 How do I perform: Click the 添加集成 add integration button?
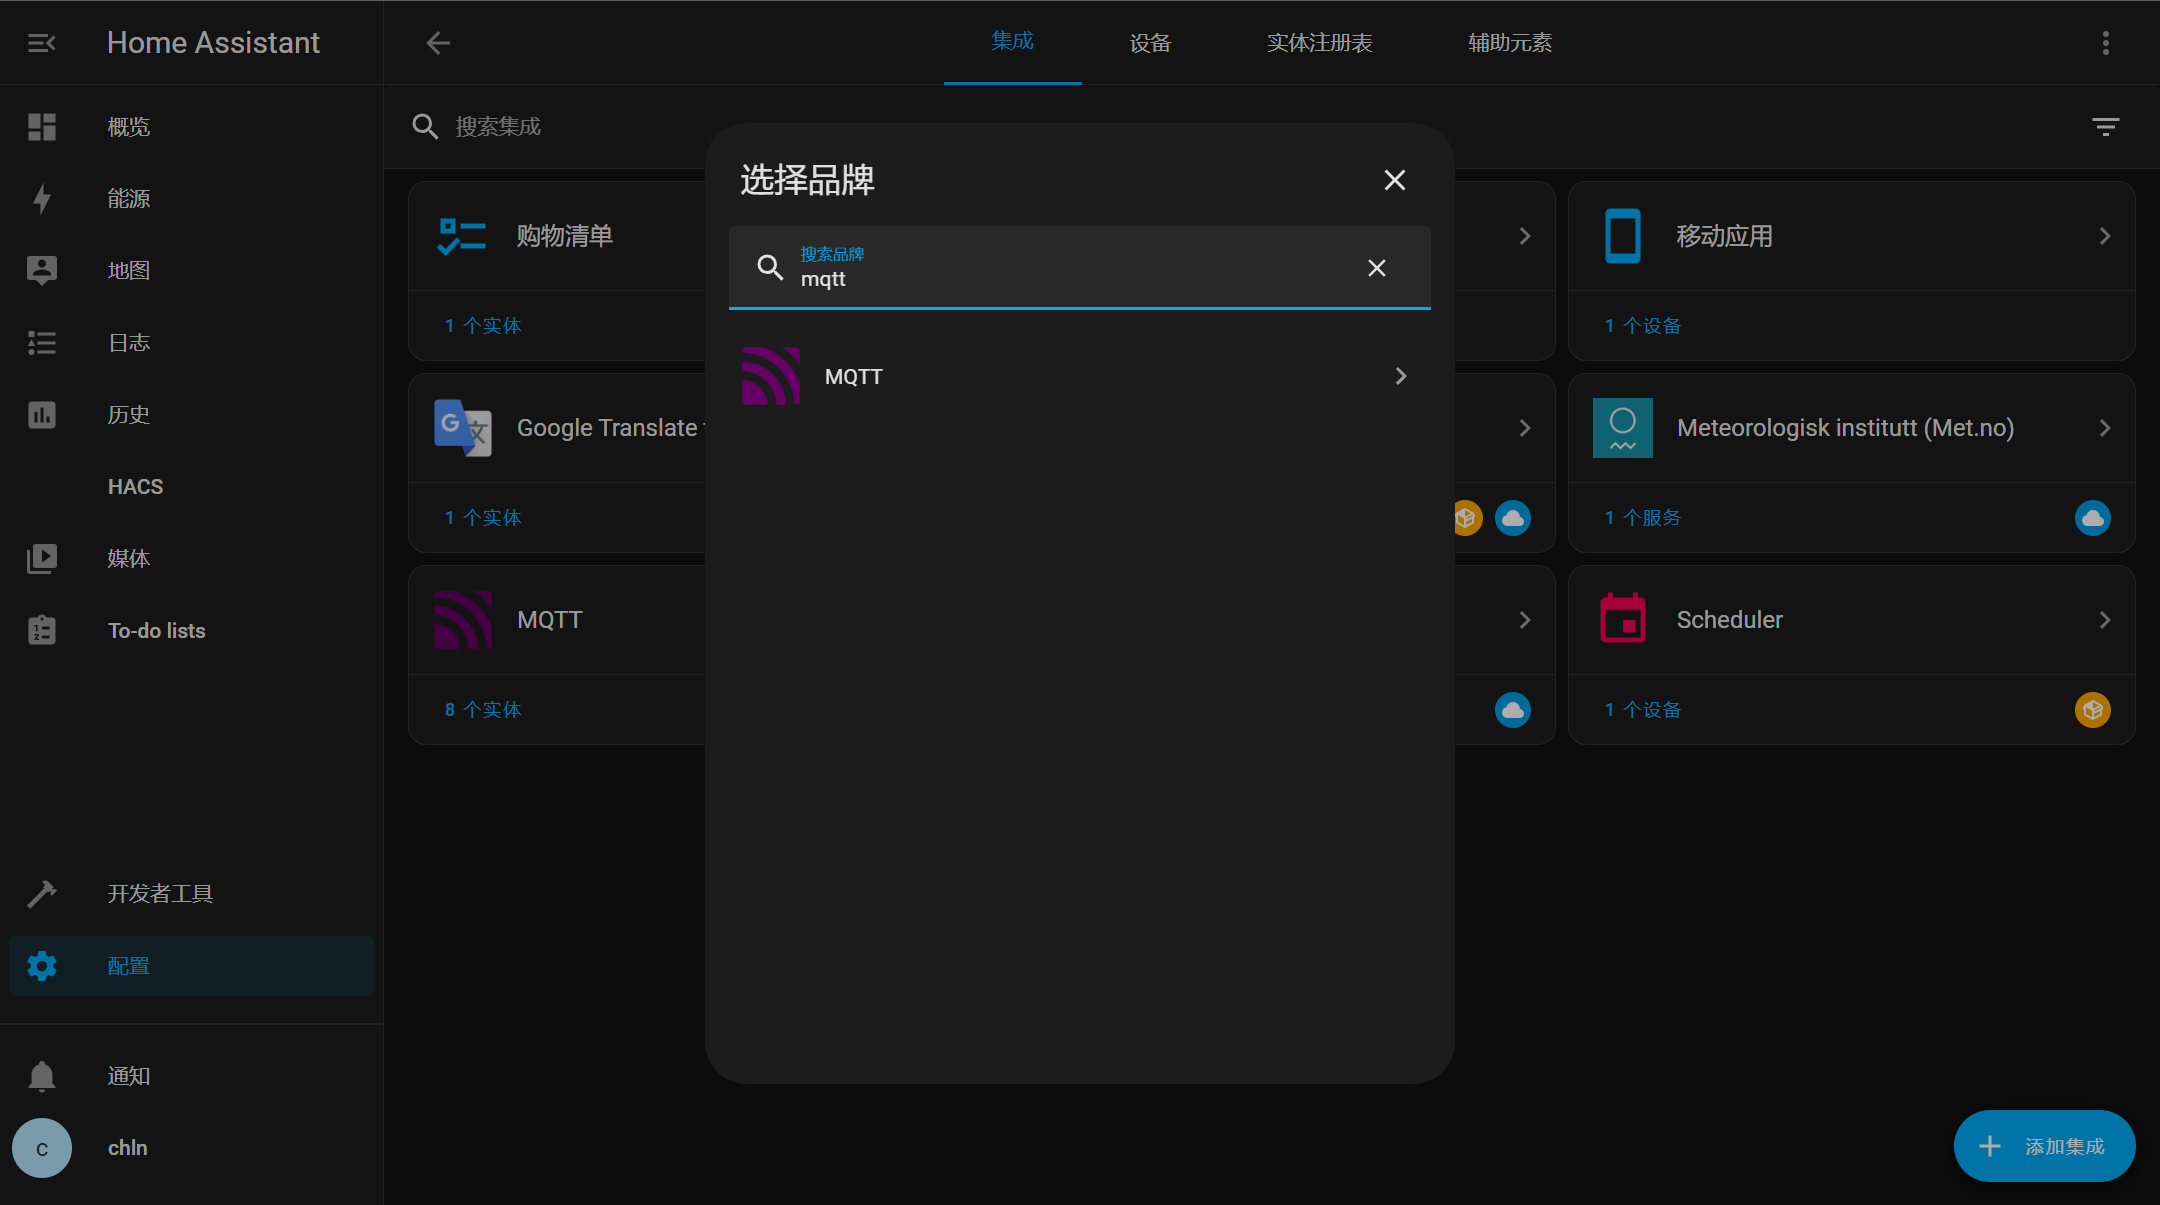point(2045,1146)
